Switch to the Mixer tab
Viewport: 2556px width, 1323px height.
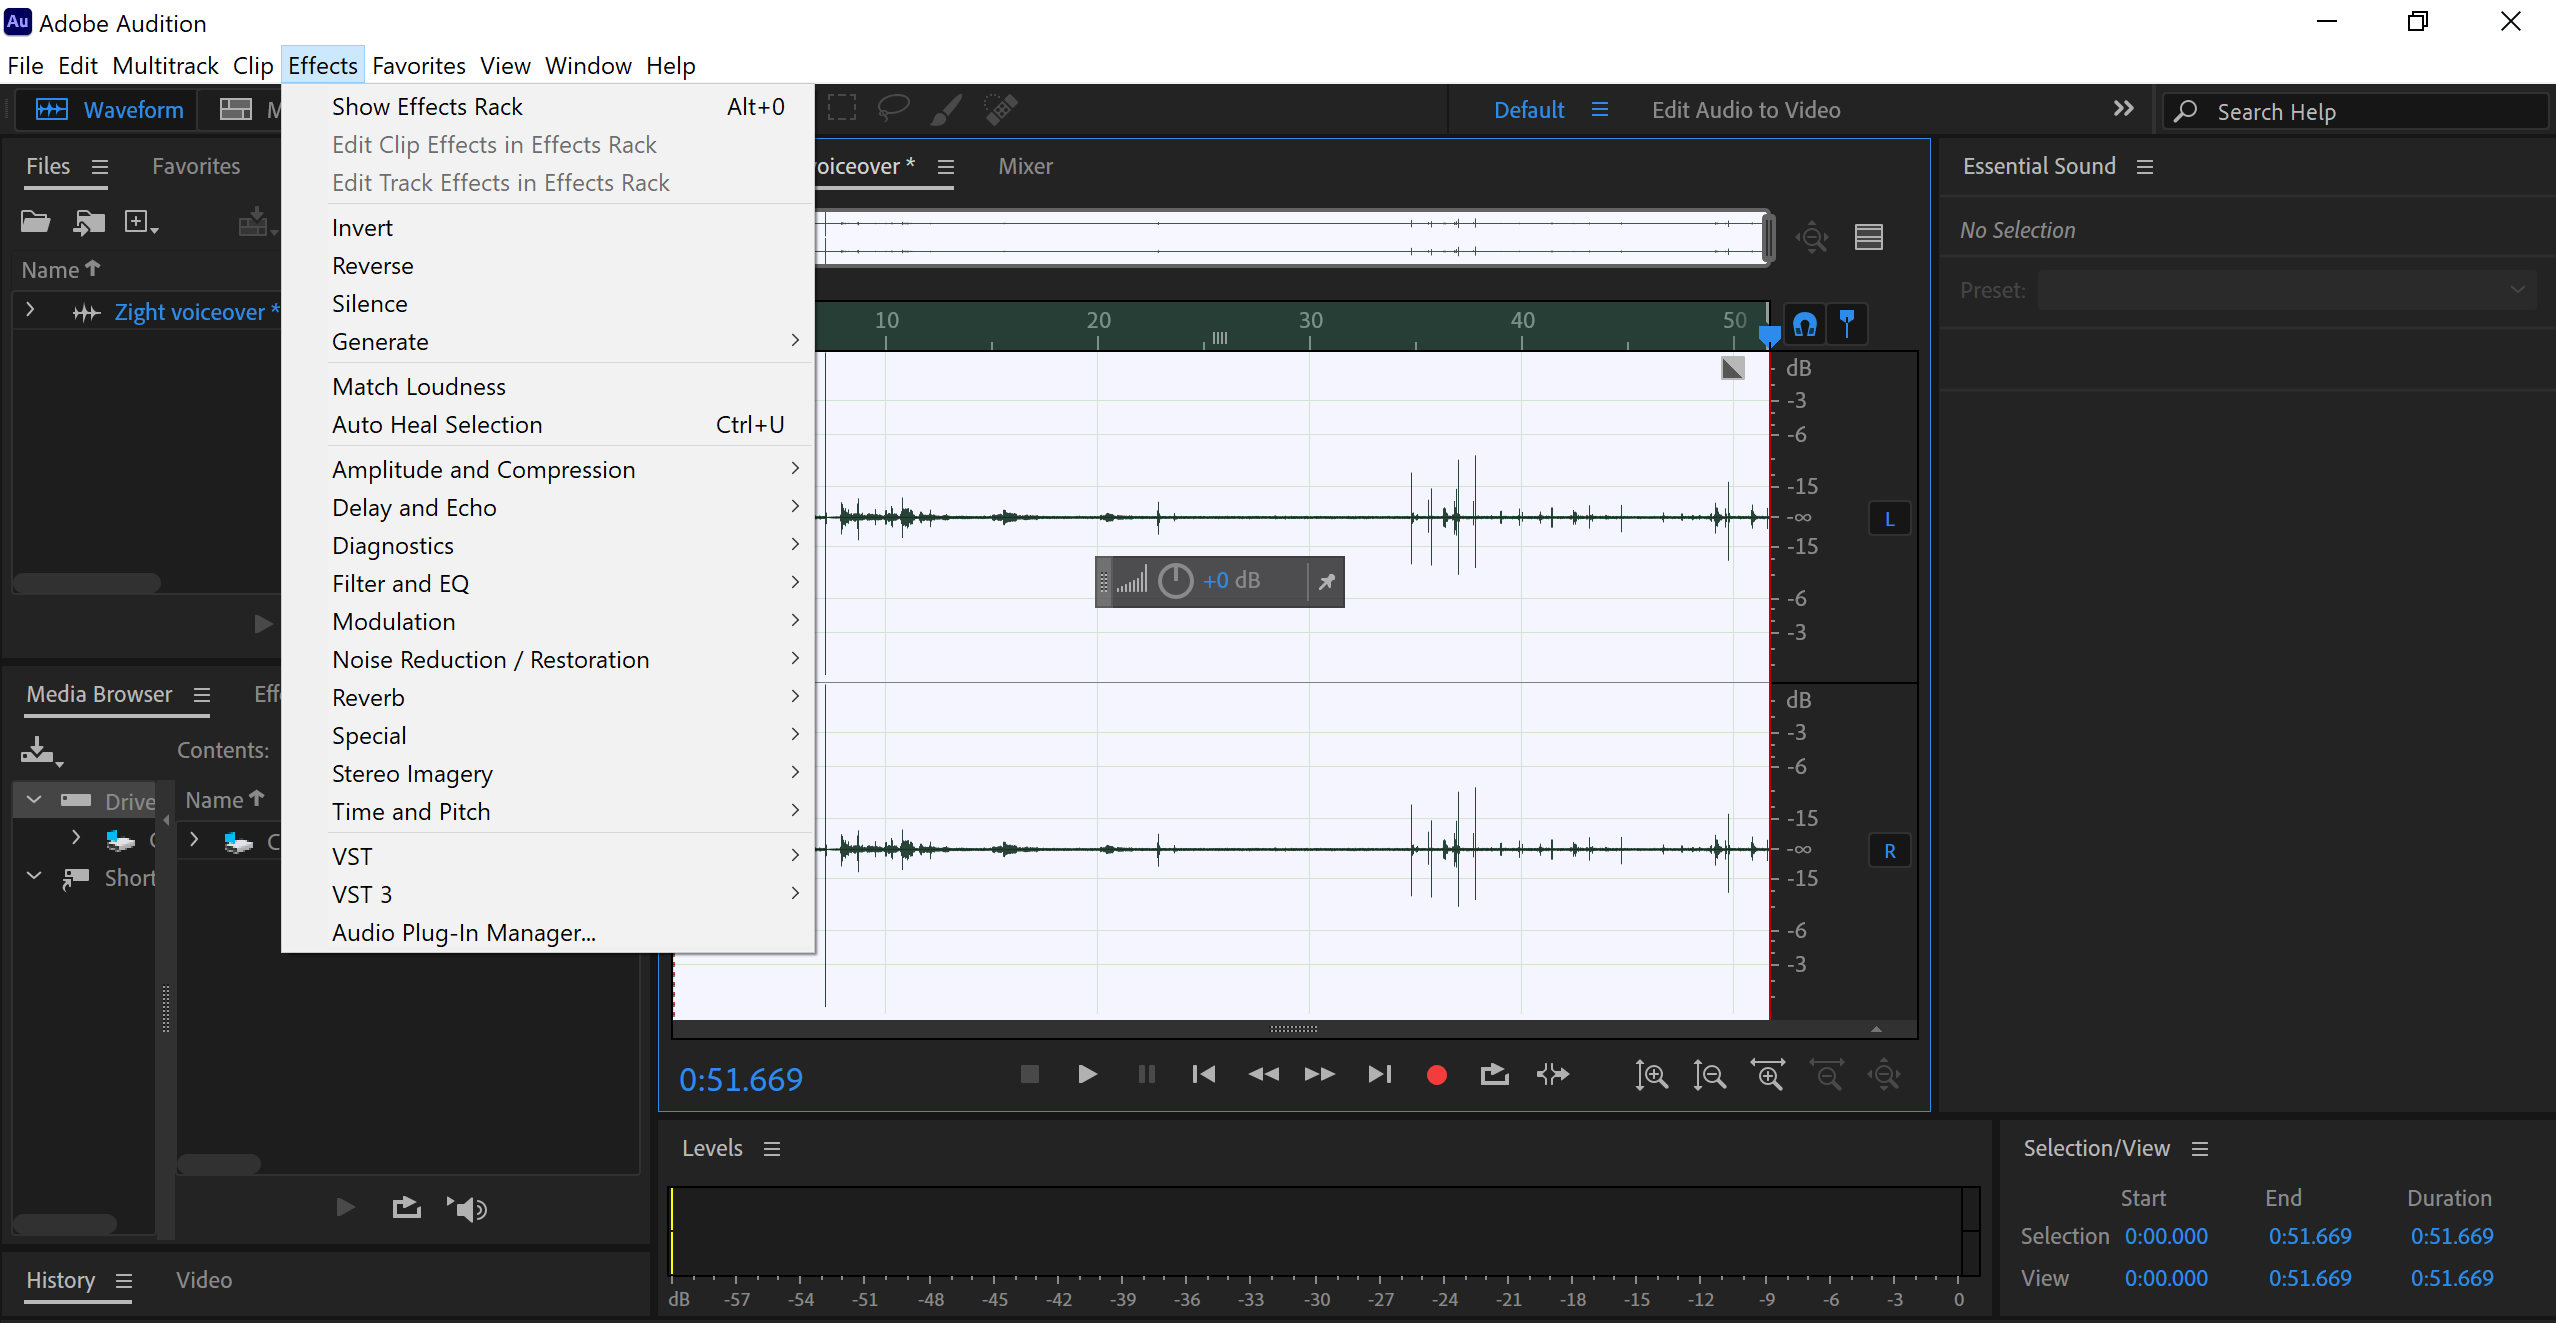[x=1025, y=166]
